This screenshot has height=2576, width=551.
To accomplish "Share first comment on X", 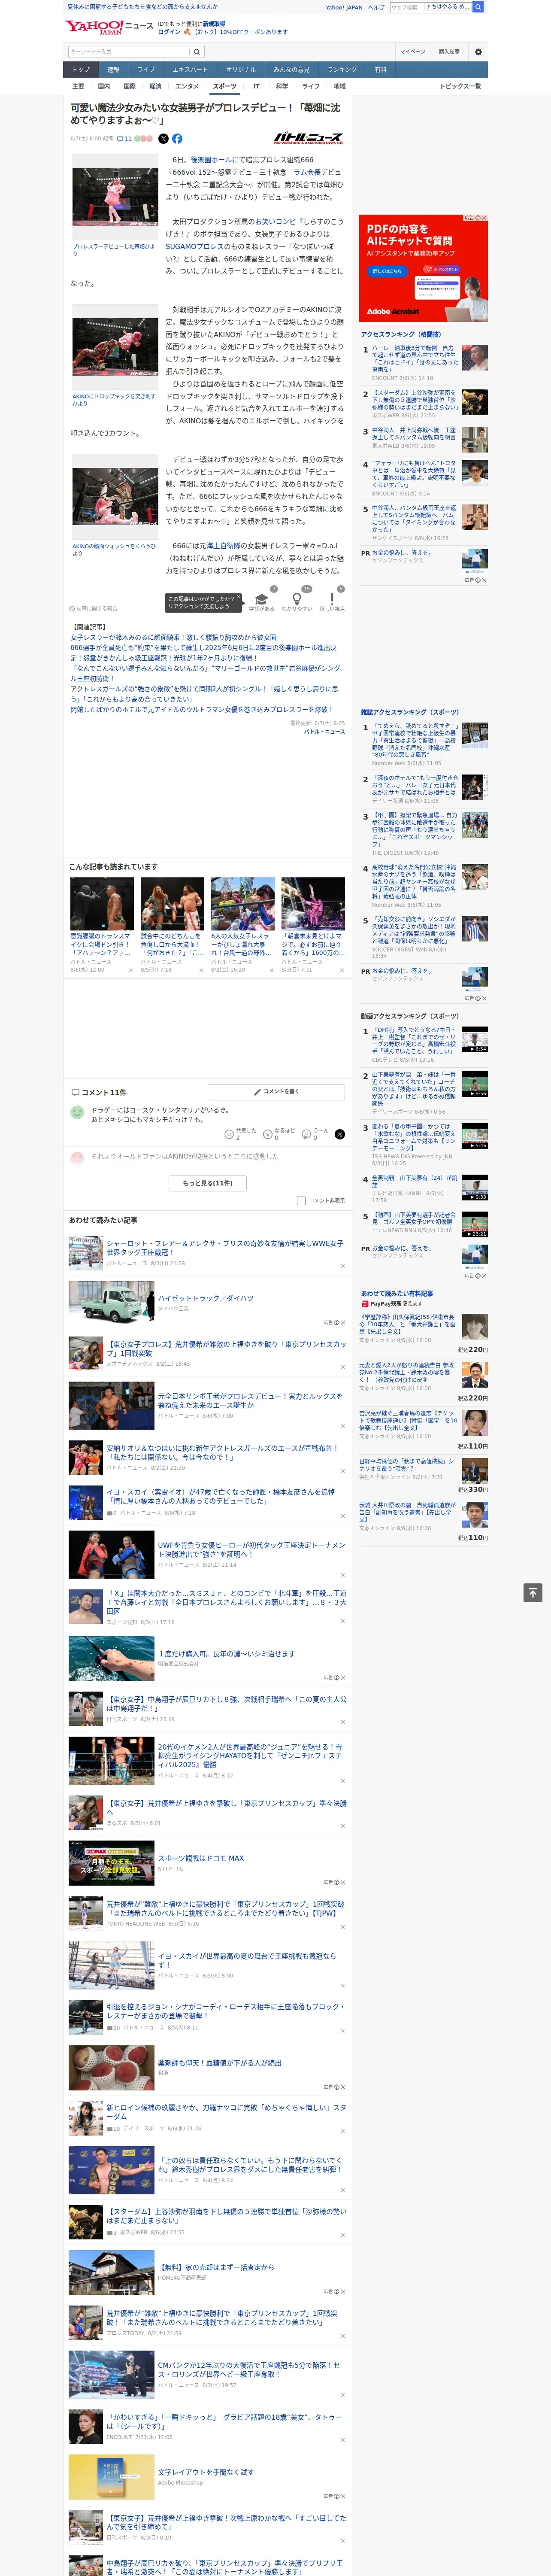I will (x=339, y=1134).
